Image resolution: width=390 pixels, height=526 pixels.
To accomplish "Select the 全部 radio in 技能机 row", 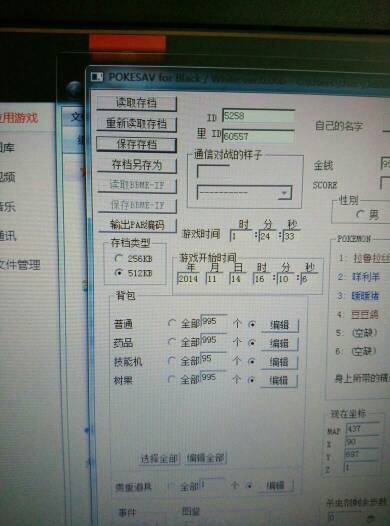I will (x=172, y=361).
